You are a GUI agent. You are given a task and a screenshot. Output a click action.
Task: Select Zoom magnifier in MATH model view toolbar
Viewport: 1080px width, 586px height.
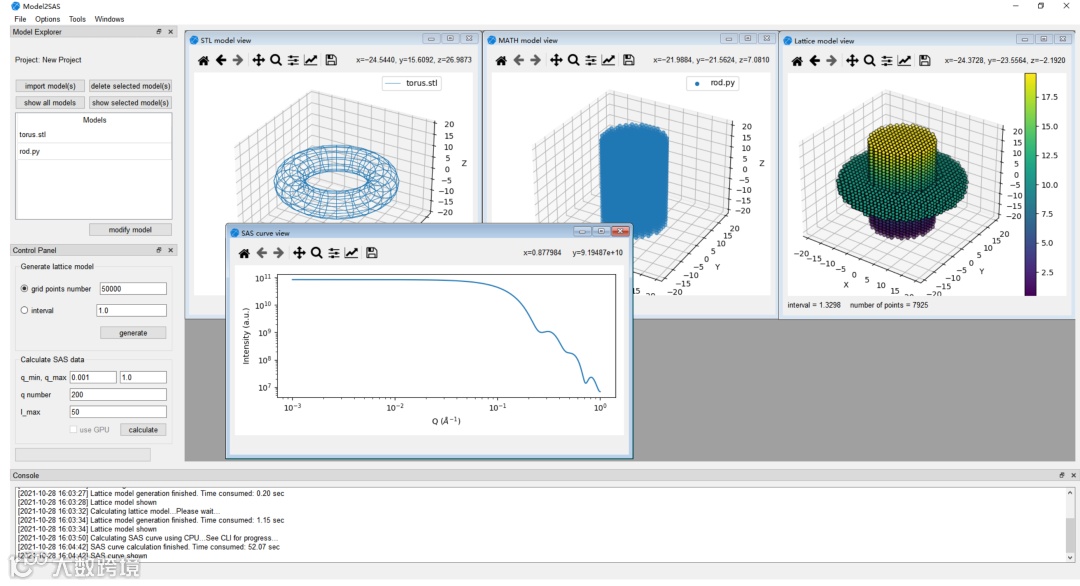tap(573, 61)
